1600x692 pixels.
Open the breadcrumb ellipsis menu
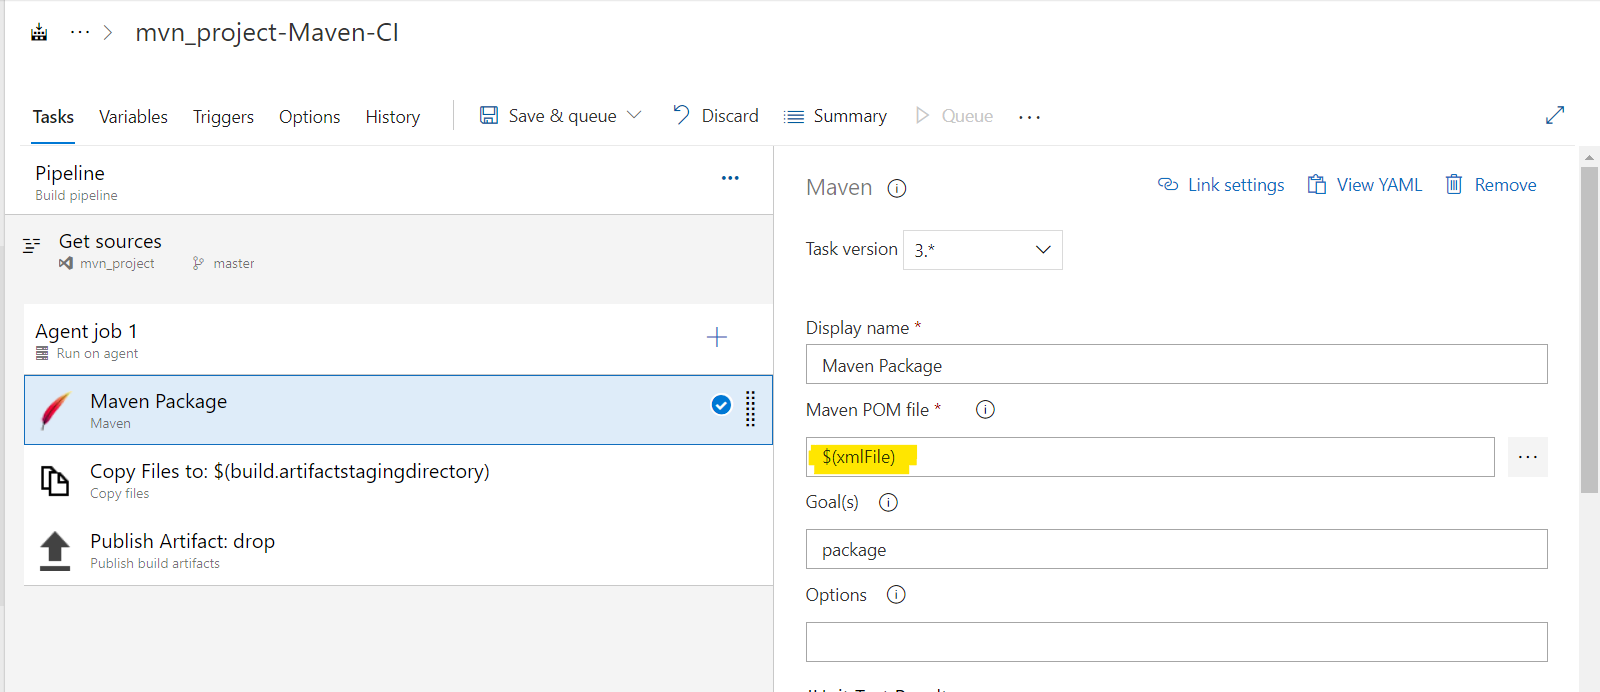click(x=80, y=33)
